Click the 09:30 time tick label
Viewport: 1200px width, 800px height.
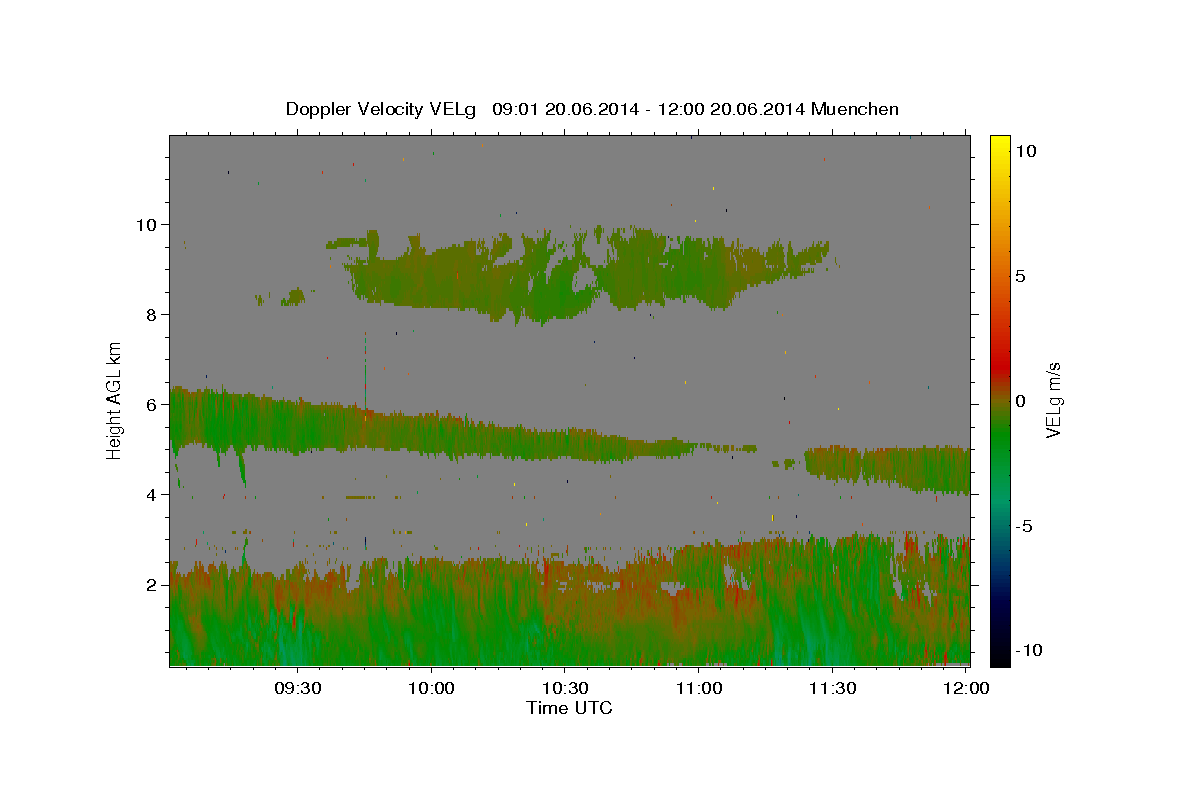coord(298,688)
